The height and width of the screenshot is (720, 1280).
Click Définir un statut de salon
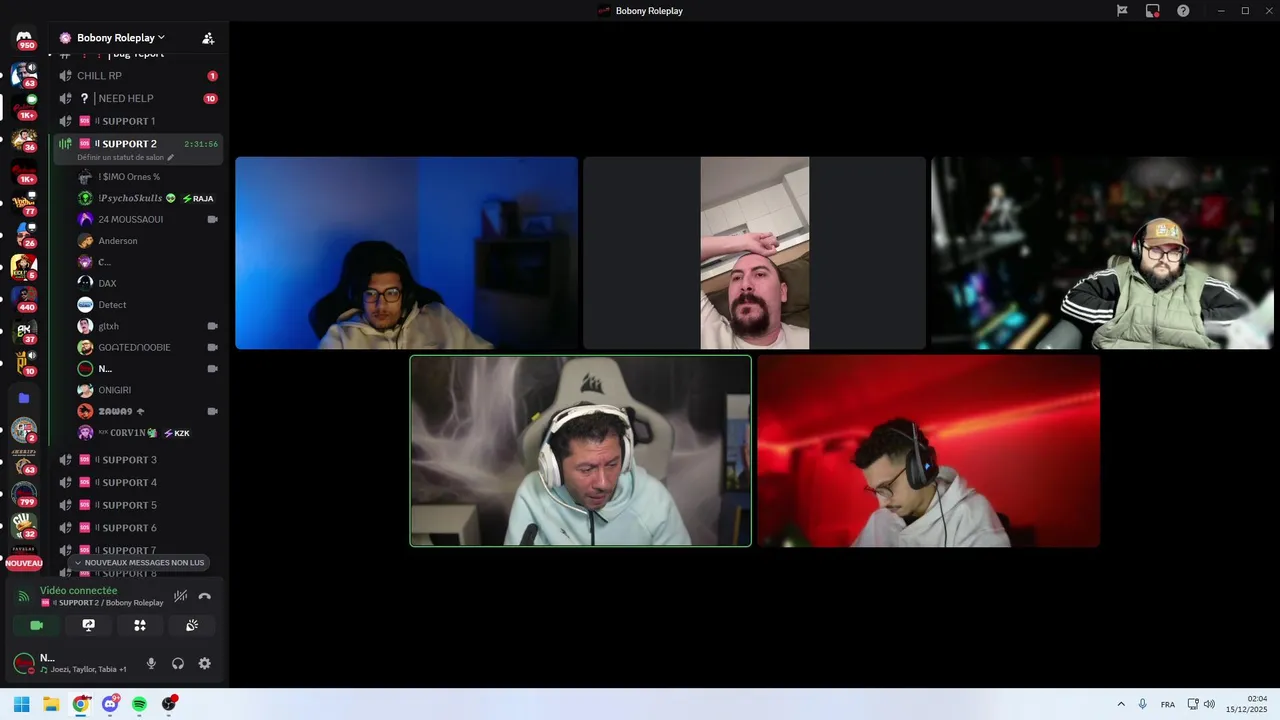[x=120, y=157]
